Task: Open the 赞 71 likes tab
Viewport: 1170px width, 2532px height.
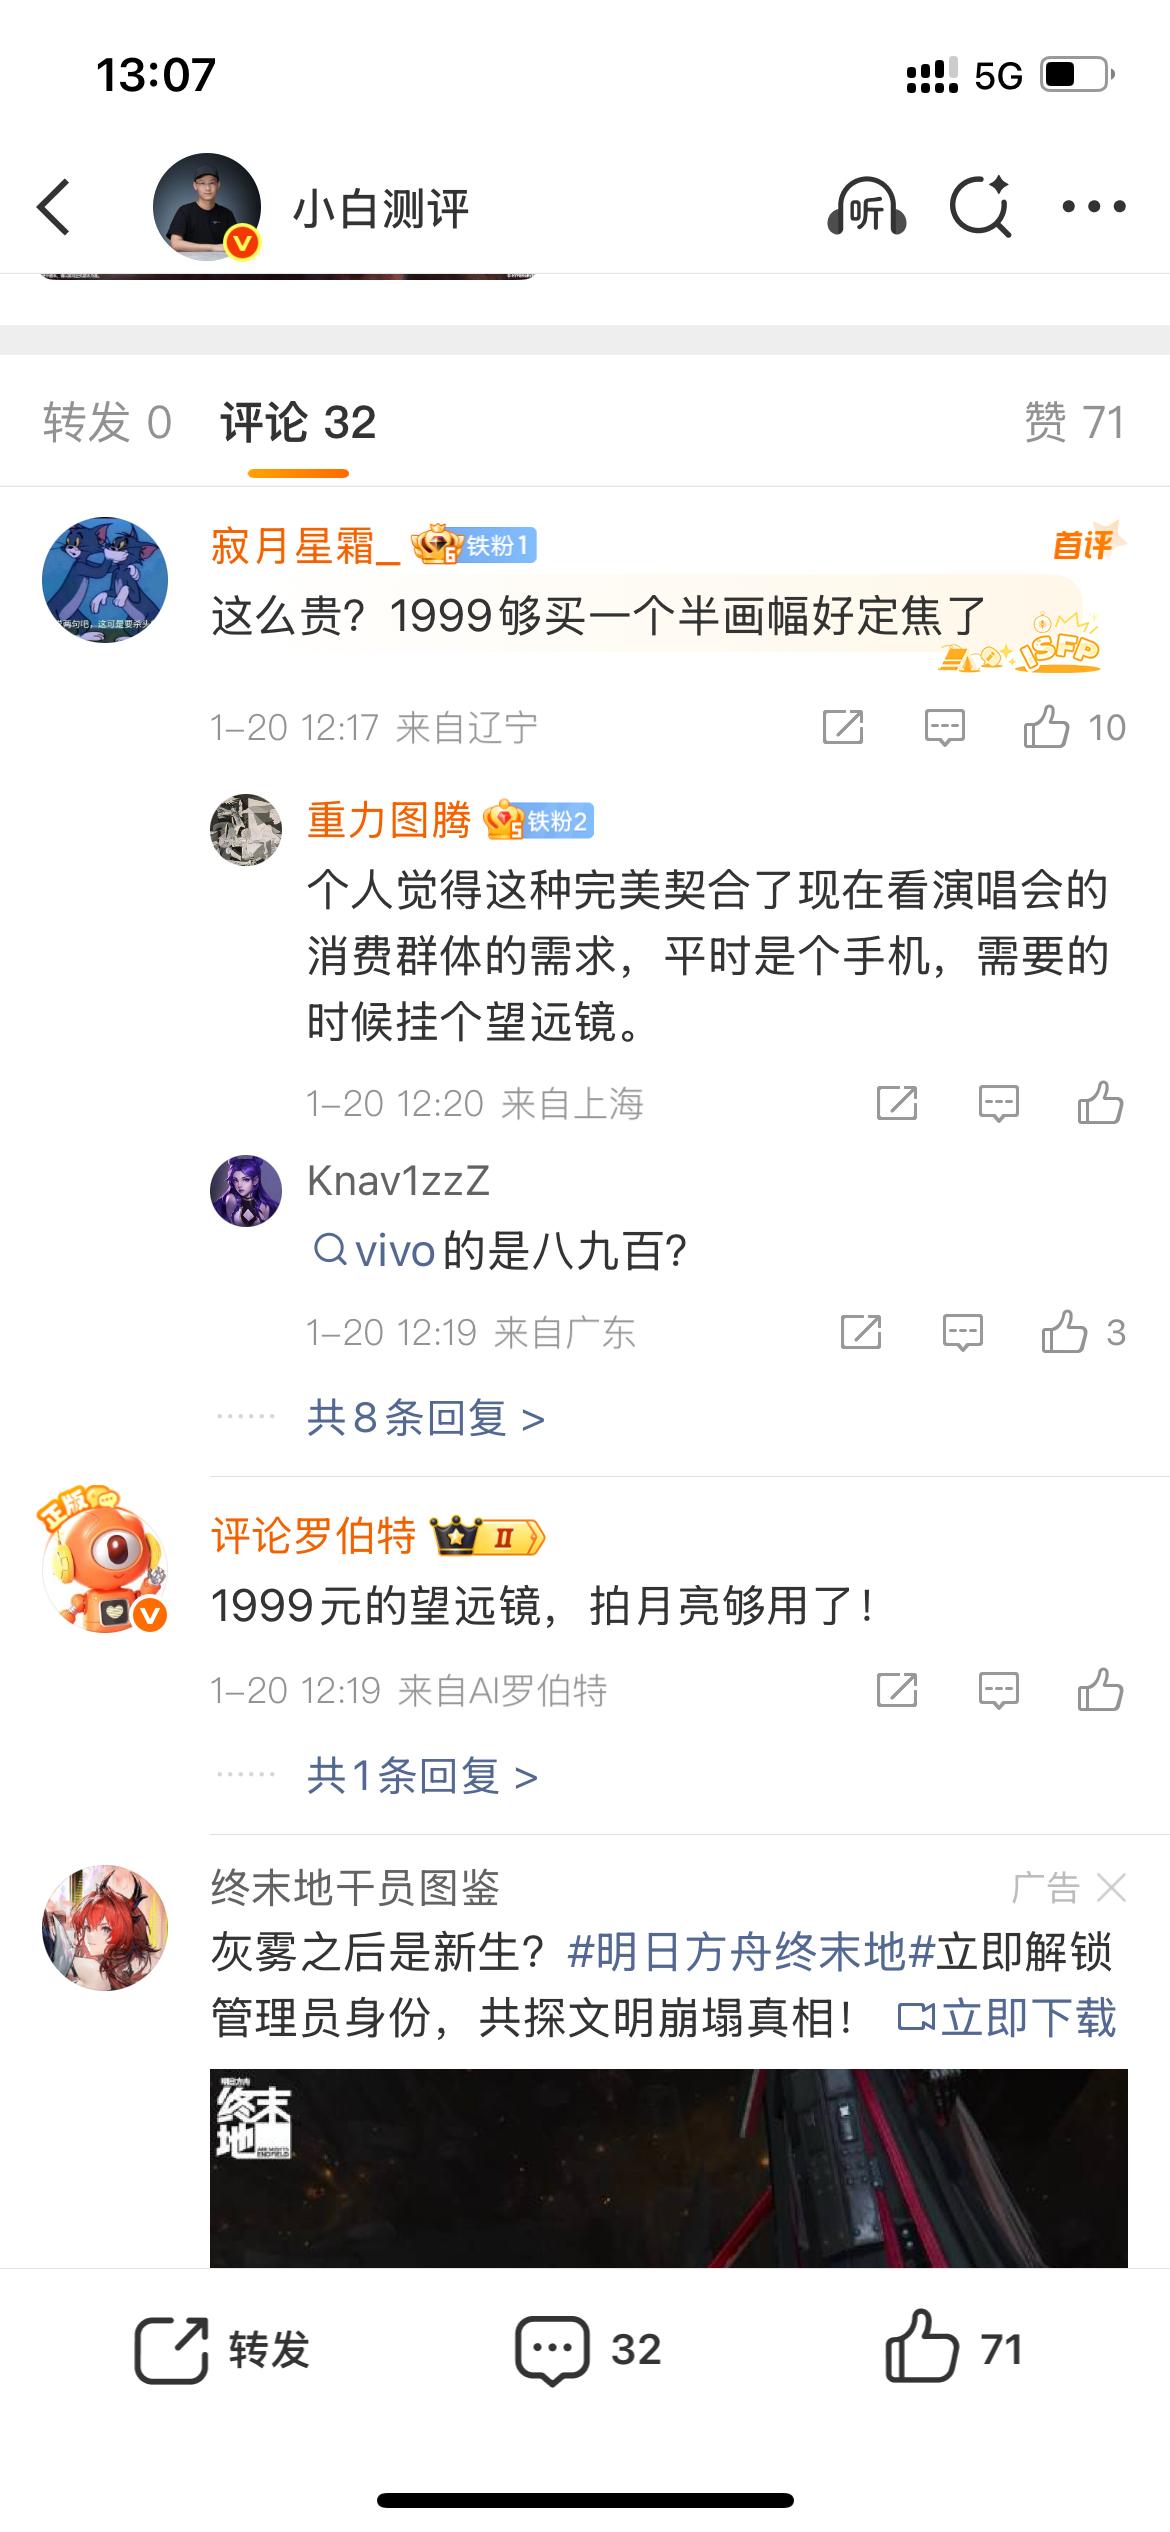Action: 1074,422
